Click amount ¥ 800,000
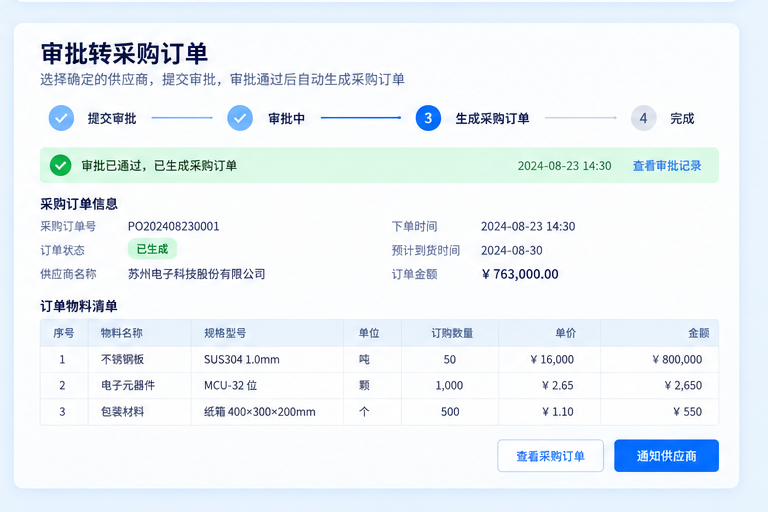Viewport: 768px width, 512px height. pyautogui.click(x=677, y=360)
